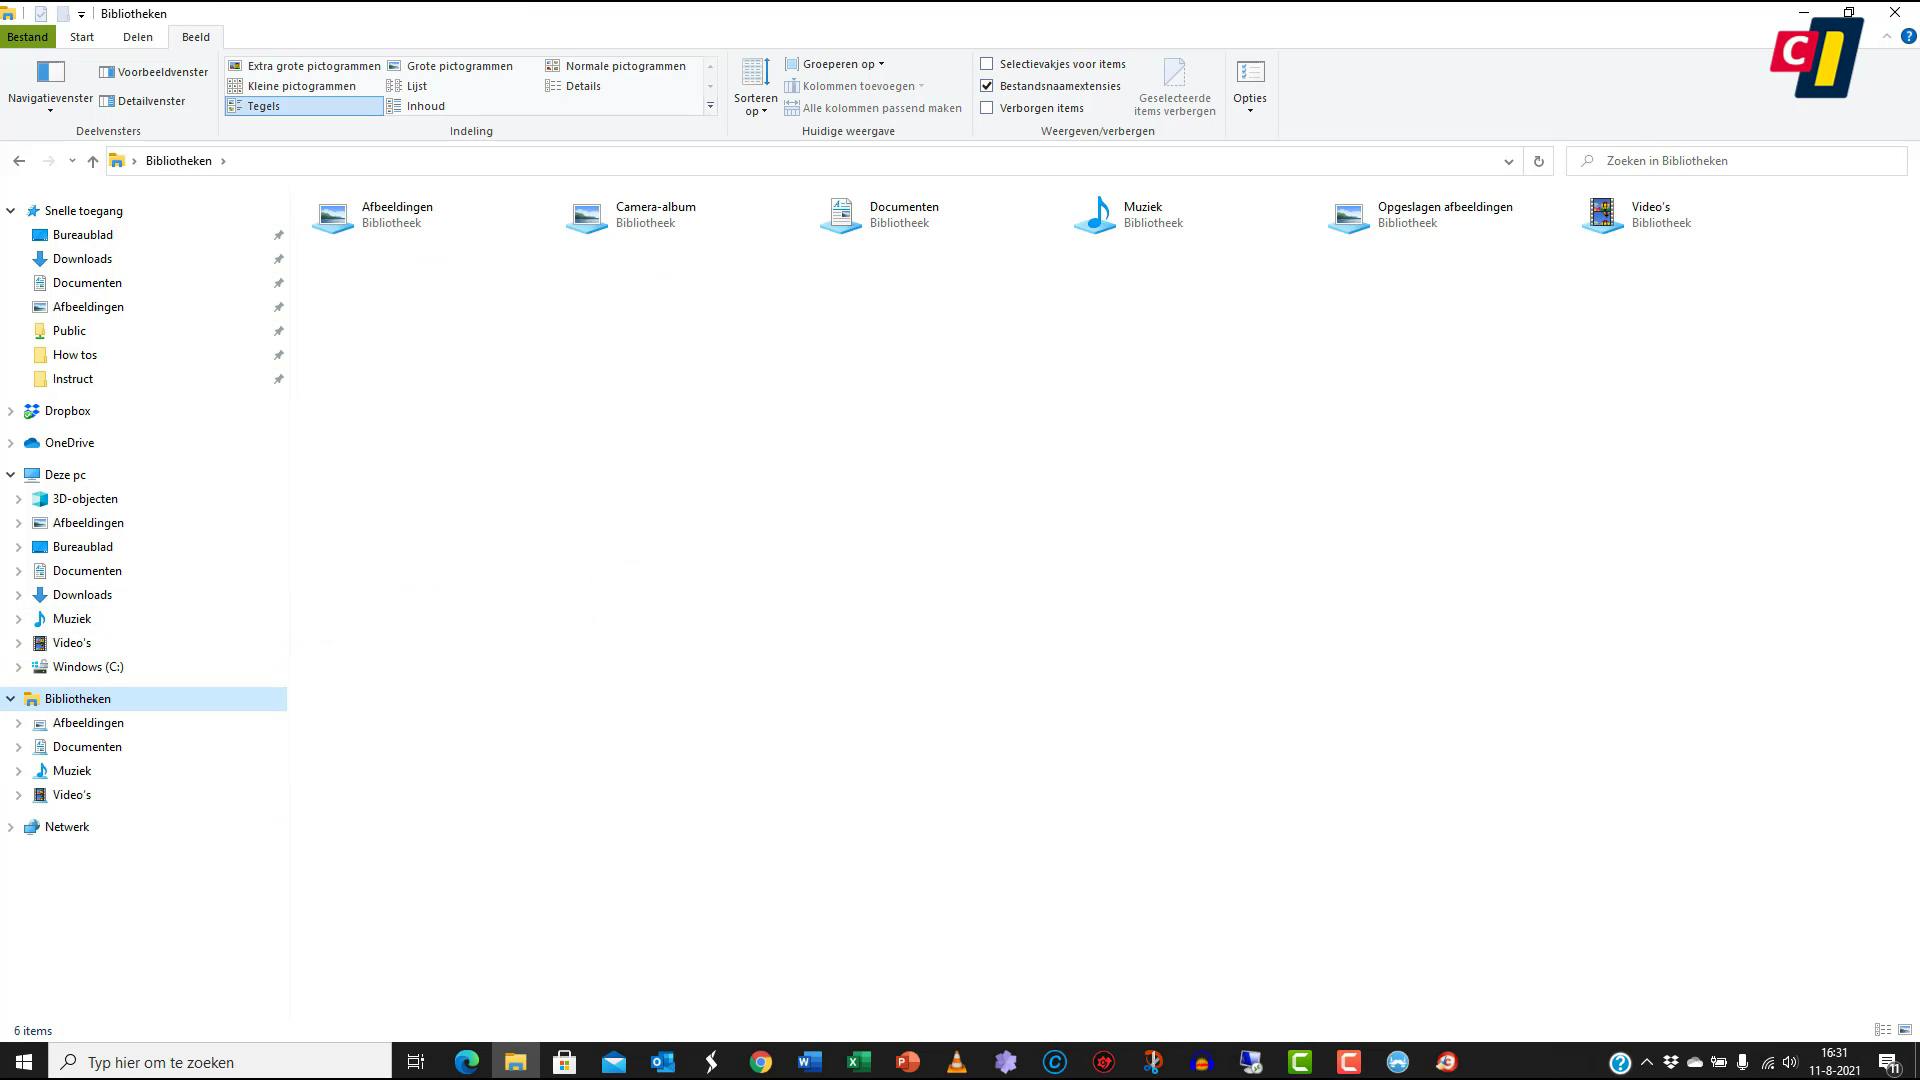
Task: Uncheck Bestandsnaamextensies checkbox
Action: click(987, 86)
